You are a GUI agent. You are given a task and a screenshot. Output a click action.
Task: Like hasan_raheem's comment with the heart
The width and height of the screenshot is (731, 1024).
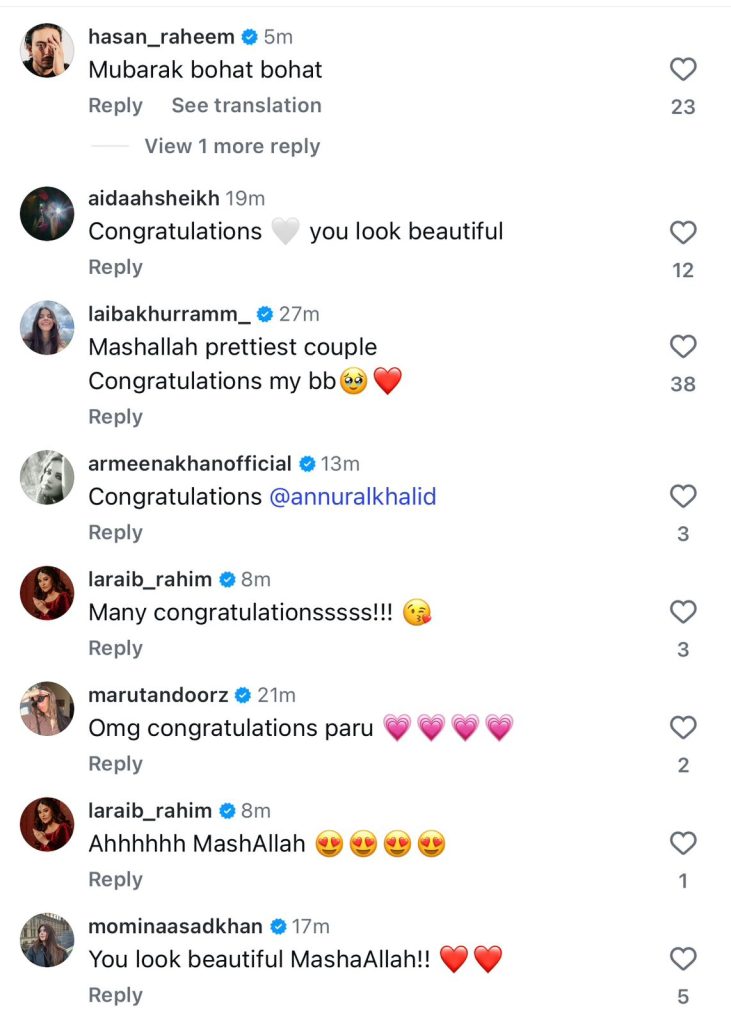coord(682,70)
